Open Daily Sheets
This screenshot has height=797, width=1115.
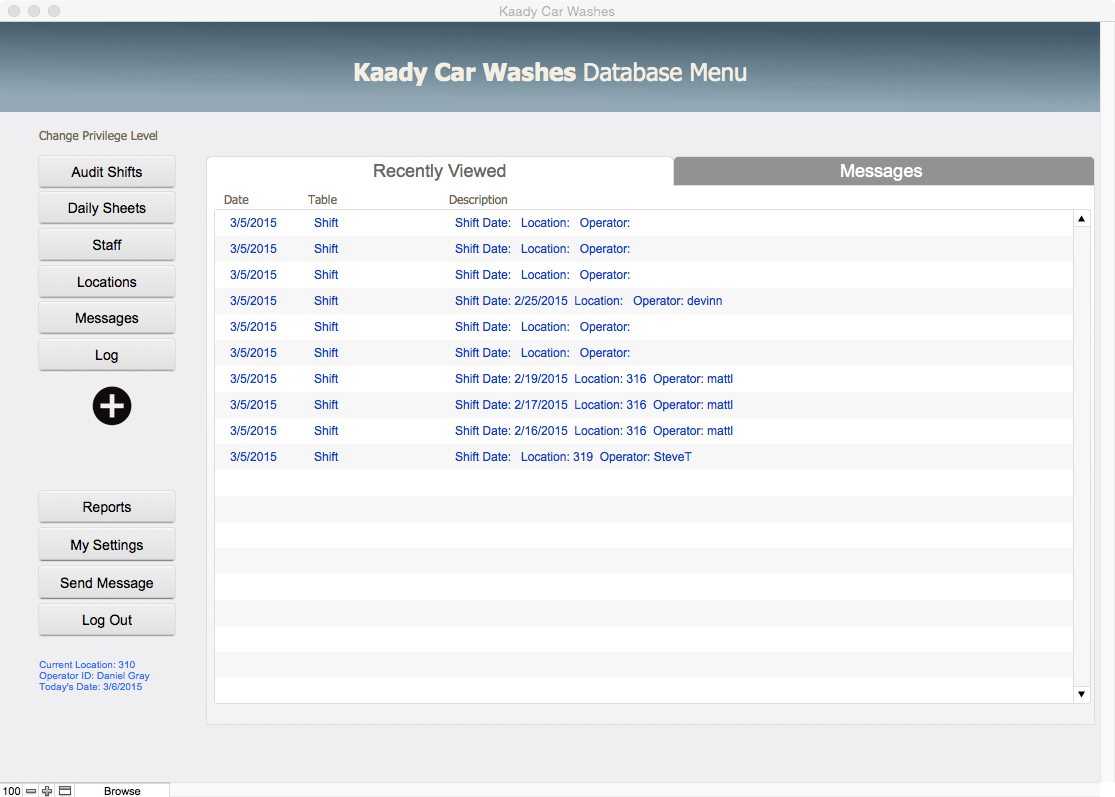pyautogui.click(x=107, y=208)
